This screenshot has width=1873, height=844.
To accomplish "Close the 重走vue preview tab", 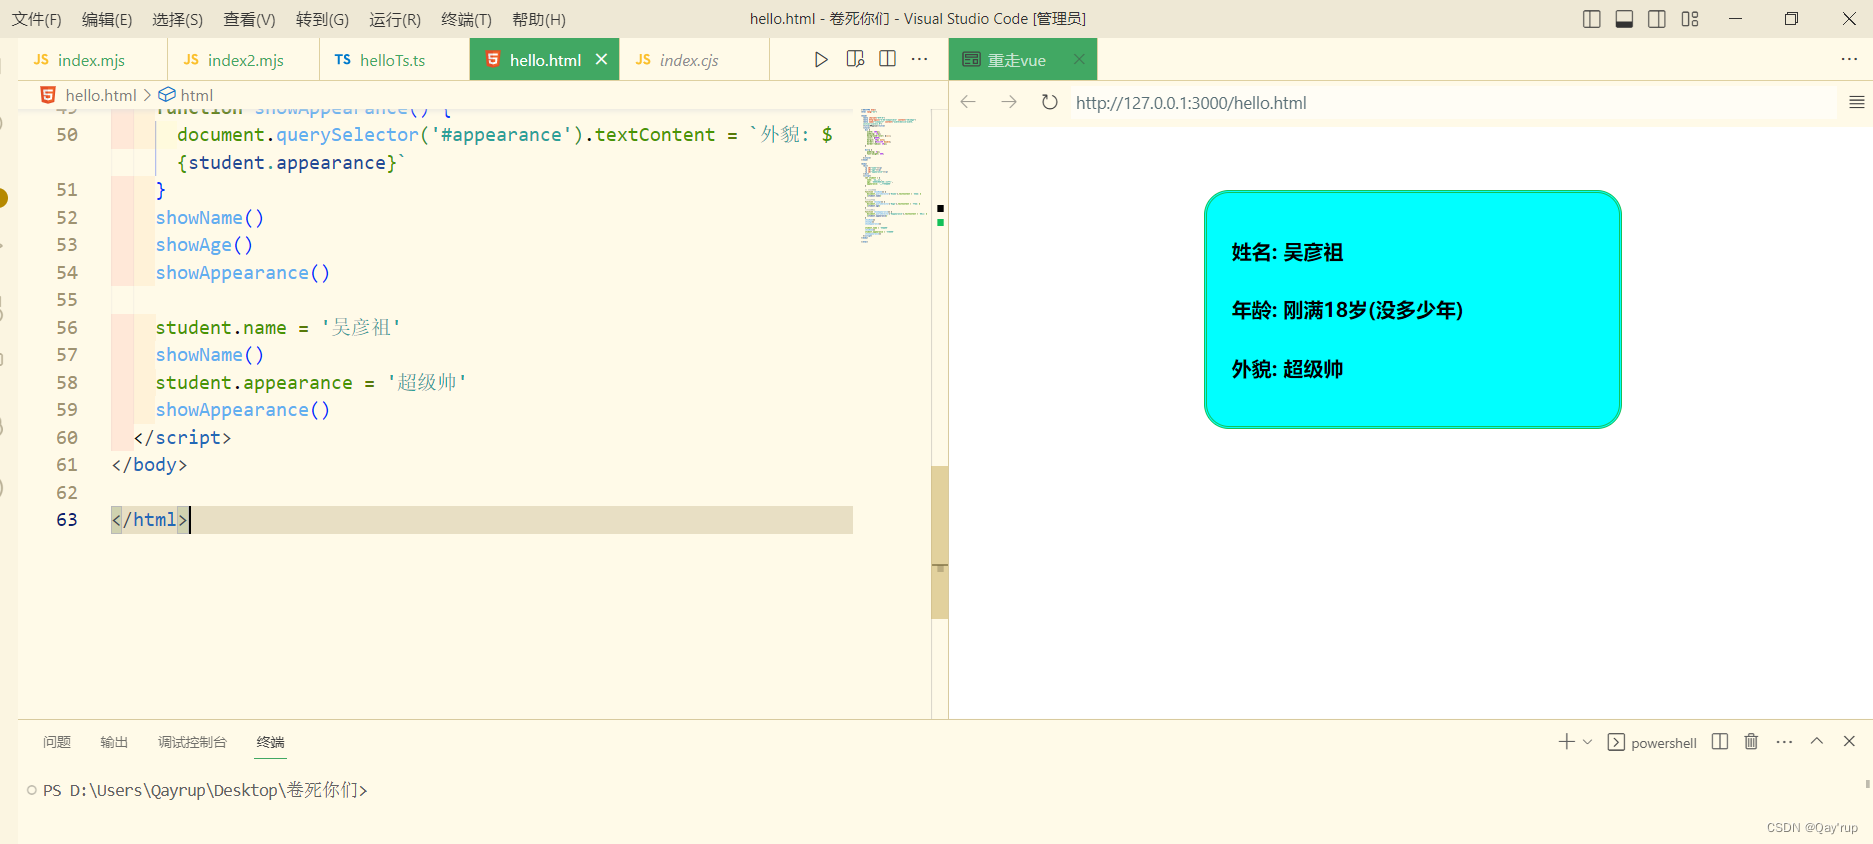I will [1079, 60].
